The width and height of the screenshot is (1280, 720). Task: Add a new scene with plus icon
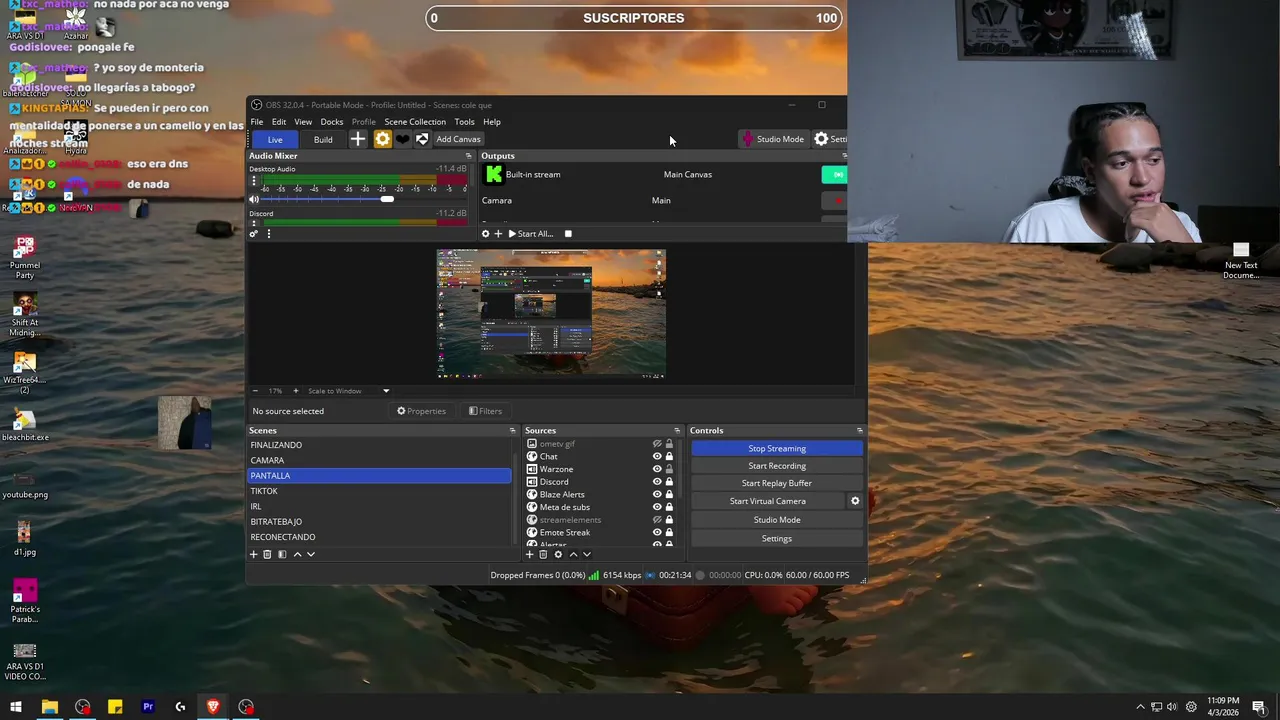(253, 554)
